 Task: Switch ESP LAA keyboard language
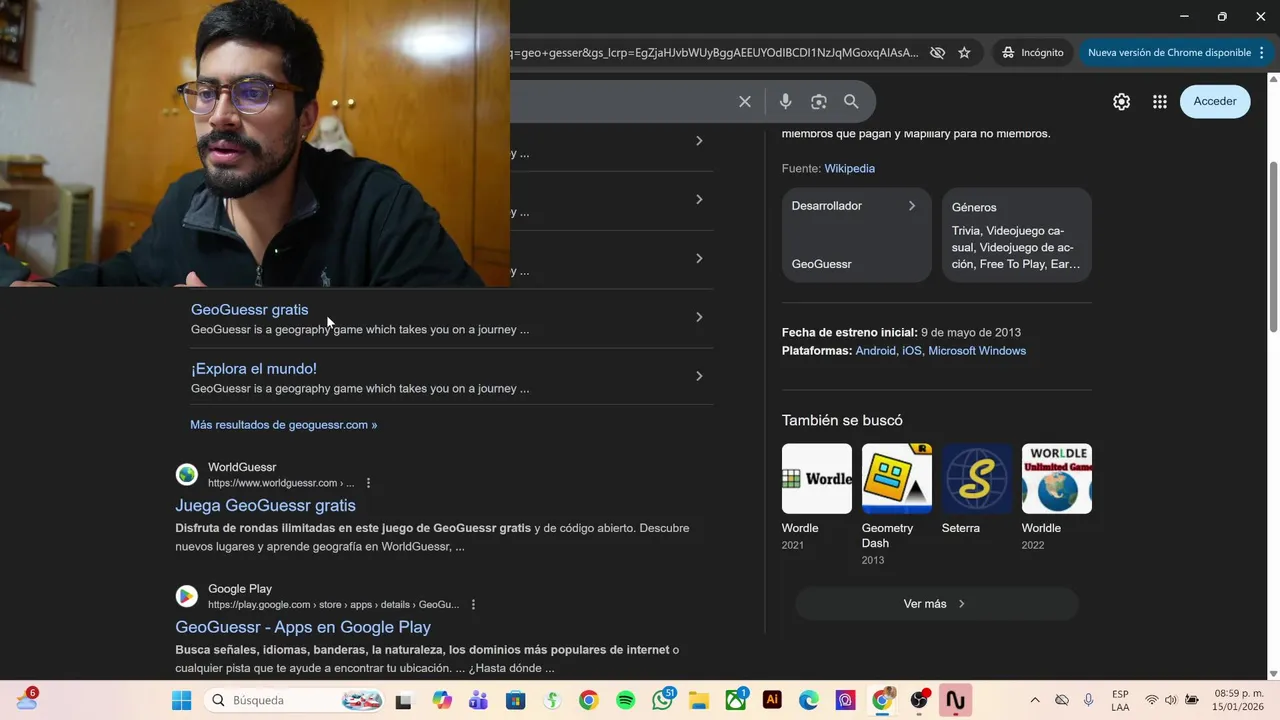(x=1120, y=700)
